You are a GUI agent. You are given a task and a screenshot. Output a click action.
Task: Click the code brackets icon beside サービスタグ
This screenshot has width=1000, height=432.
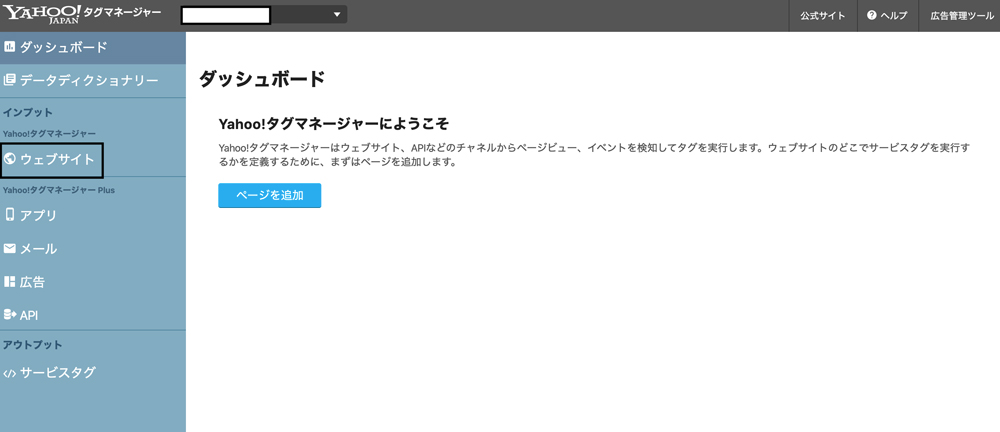(x=10, y=373)
